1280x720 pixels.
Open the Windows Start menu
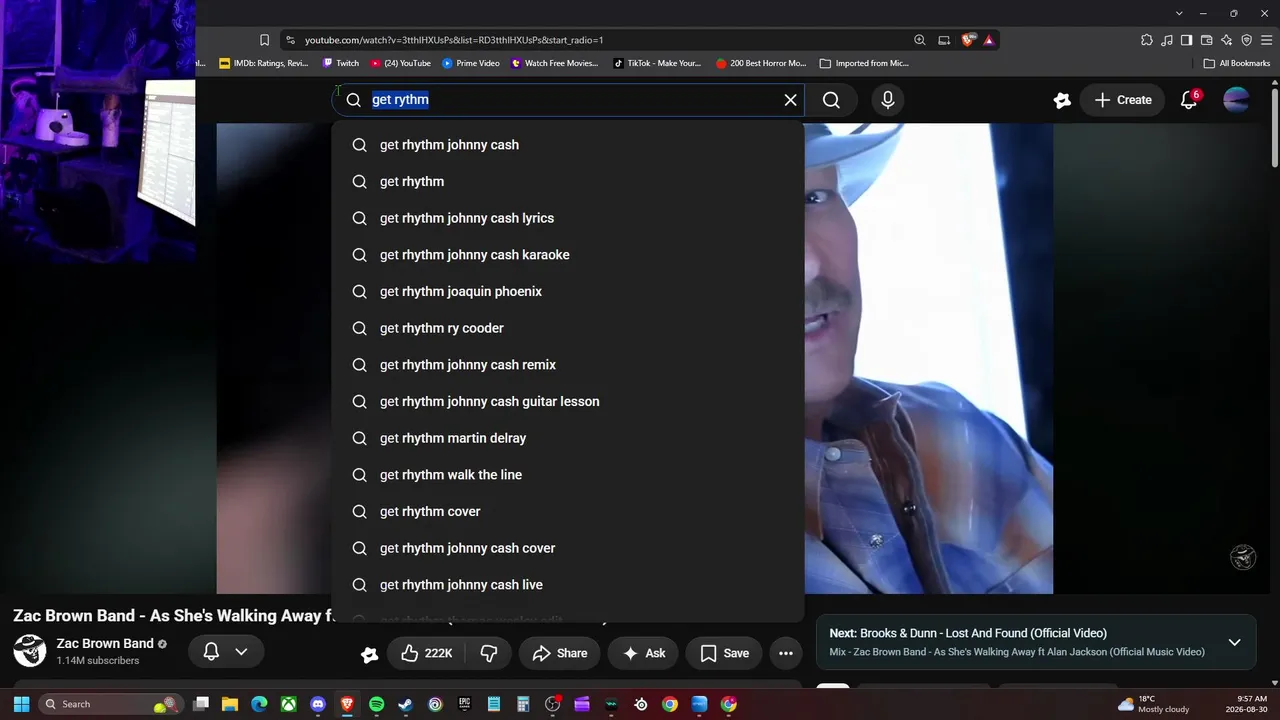pos(21,704)
